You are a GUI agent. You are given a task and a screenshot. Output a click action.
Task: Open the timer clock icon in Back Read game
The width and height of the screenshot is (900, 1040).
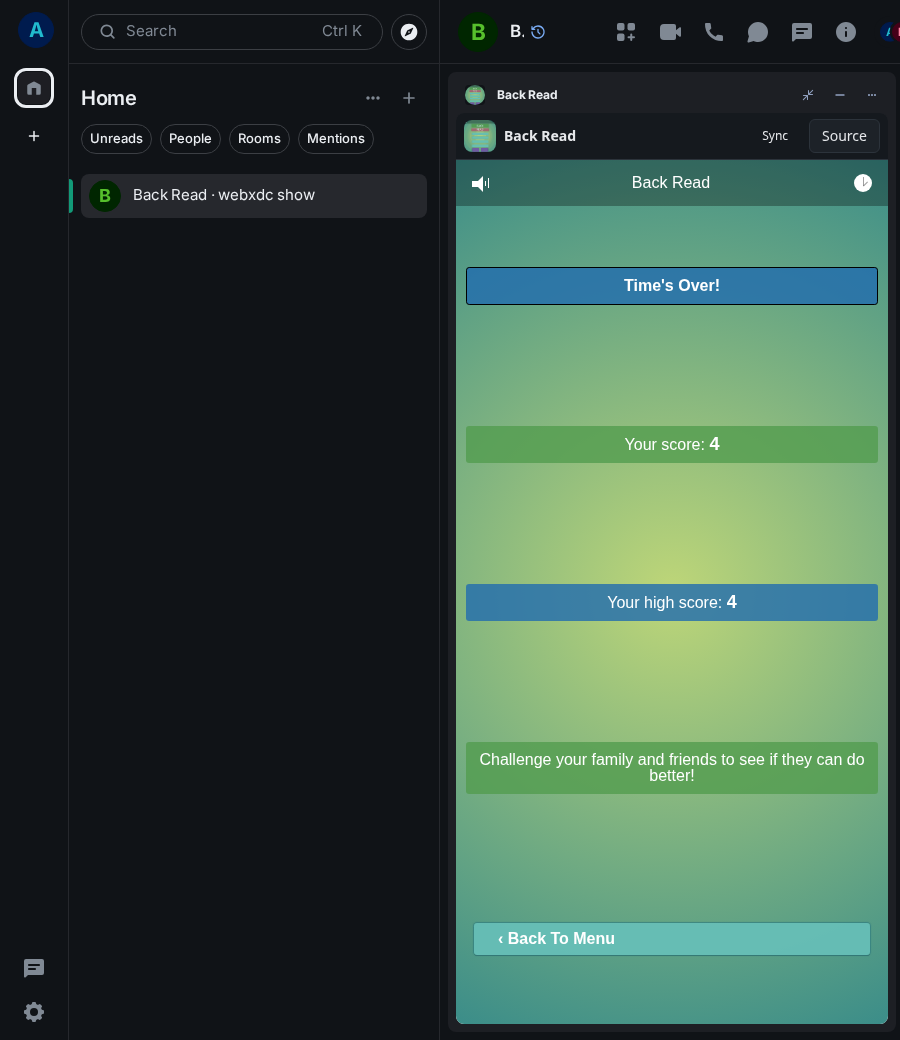(862, 183)
